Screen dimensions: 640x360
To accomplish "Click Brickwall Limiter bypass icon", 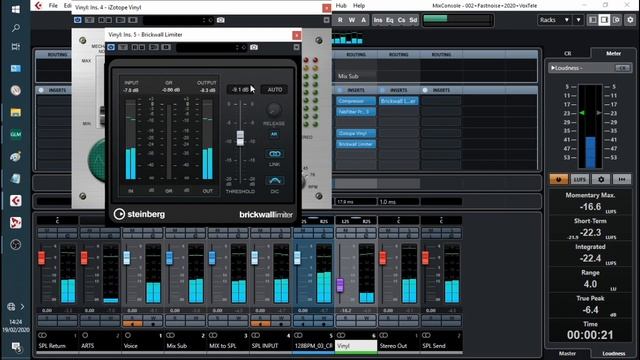I will [123, 47].
